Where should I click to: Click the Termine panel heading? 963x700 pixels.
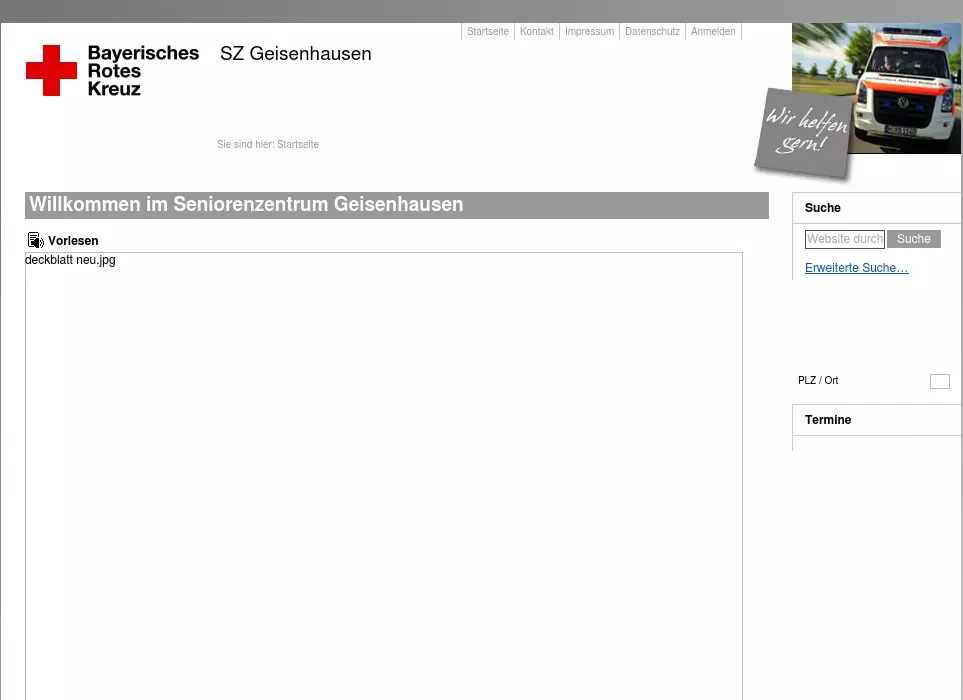tap(828, 420)
